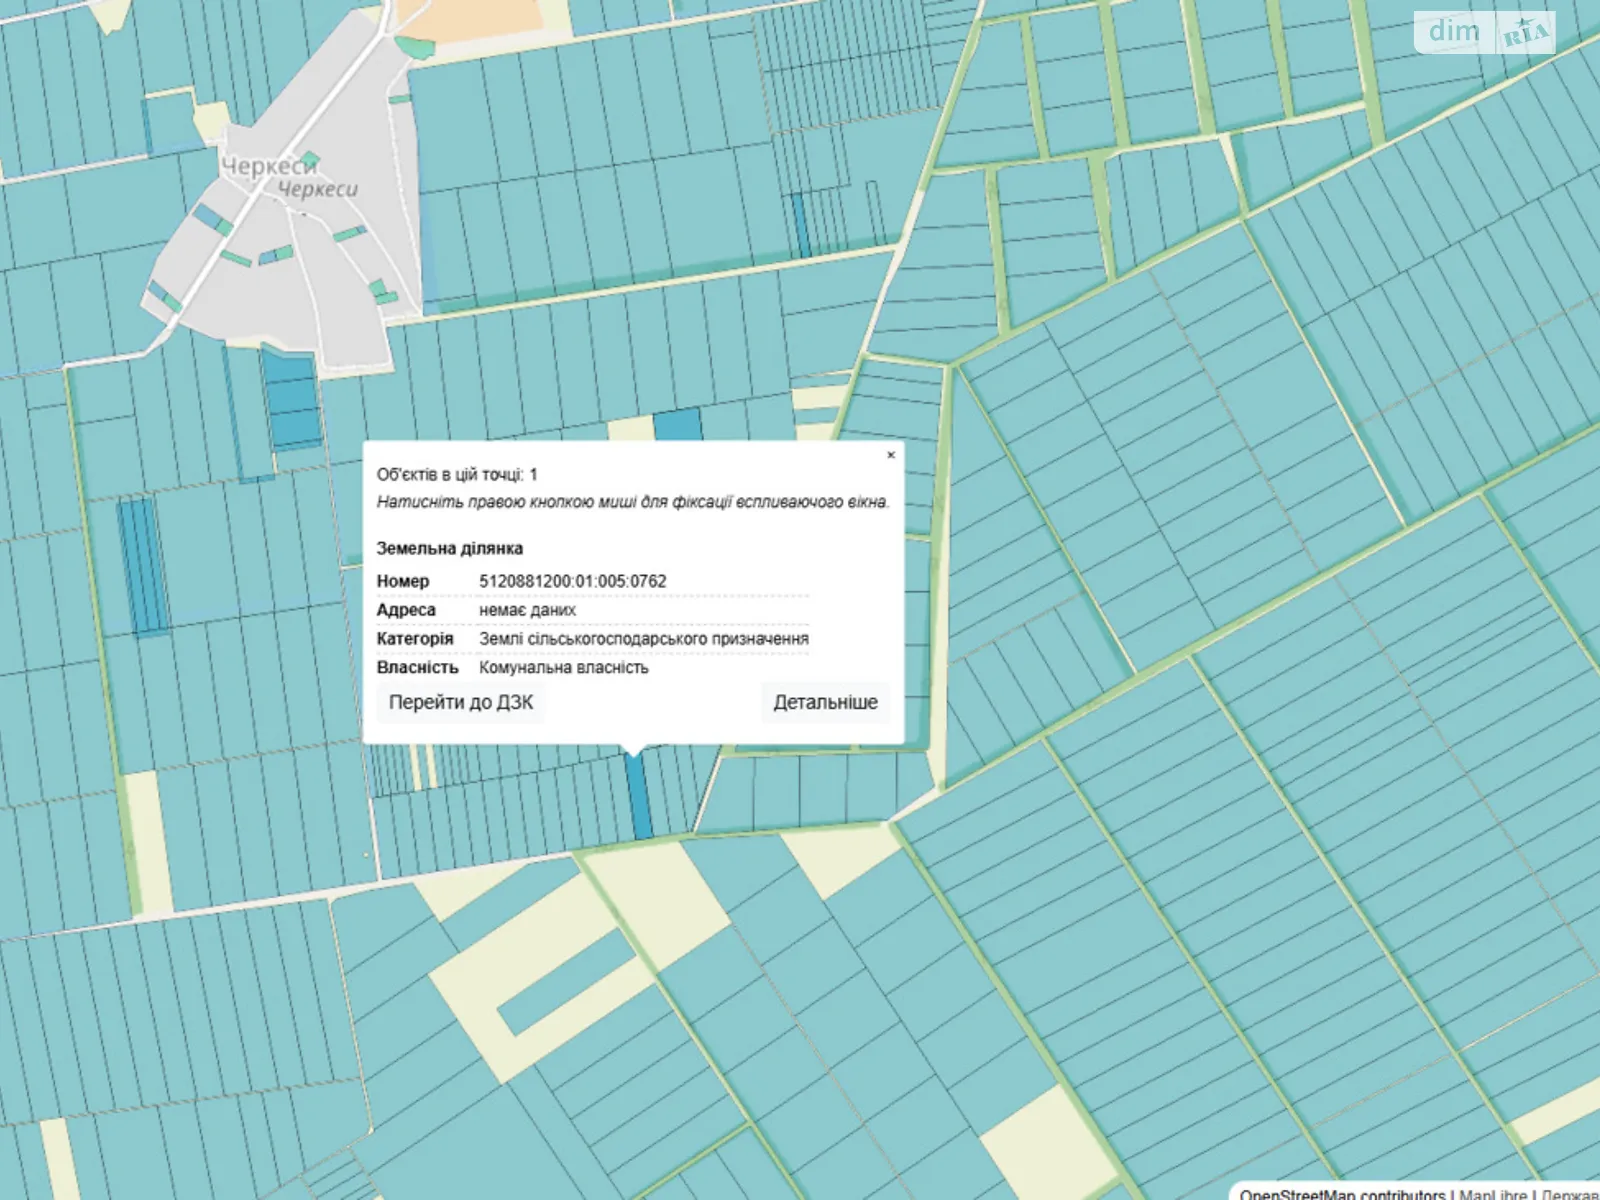Close the land parcel info popup
This screenshot has height=1200, width=1600.
click(x=890, y=455)
